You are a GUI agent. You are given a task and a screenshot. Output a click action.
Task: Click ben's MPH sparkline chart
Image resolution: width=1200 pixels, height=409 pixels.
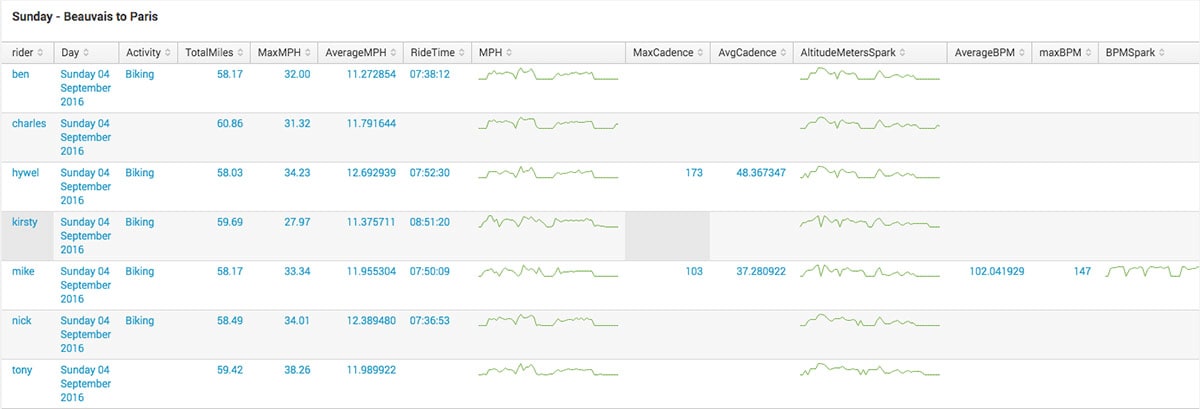pos(548,76)
